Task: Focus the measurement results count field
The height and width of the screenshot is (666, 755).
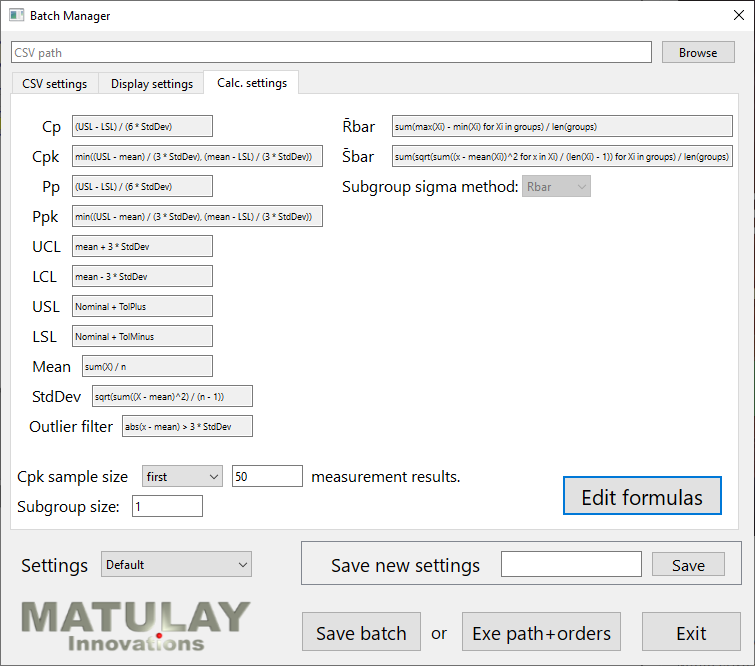Action: pyautogui.click(x=267, y=477)
